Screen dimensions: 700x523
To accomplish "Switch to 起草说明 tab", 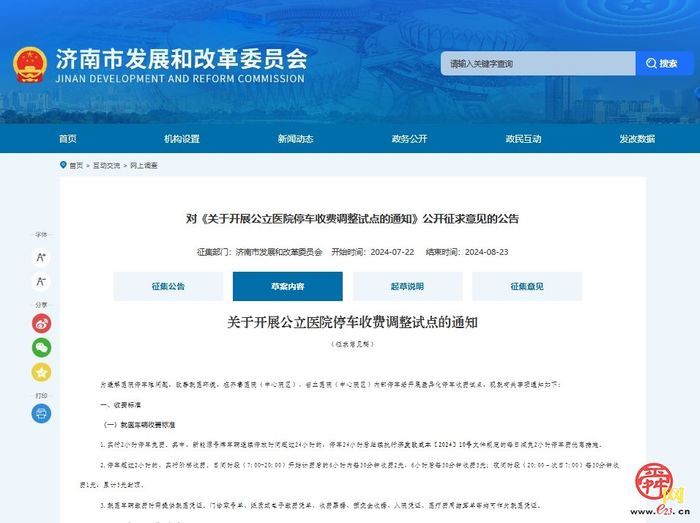I will coord(408,286).
